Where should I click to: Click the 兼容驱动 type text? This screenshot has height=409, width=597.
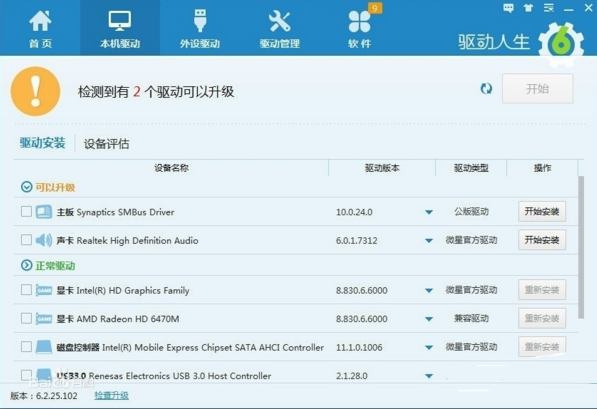pyautogui.click(x=471, y=318)
